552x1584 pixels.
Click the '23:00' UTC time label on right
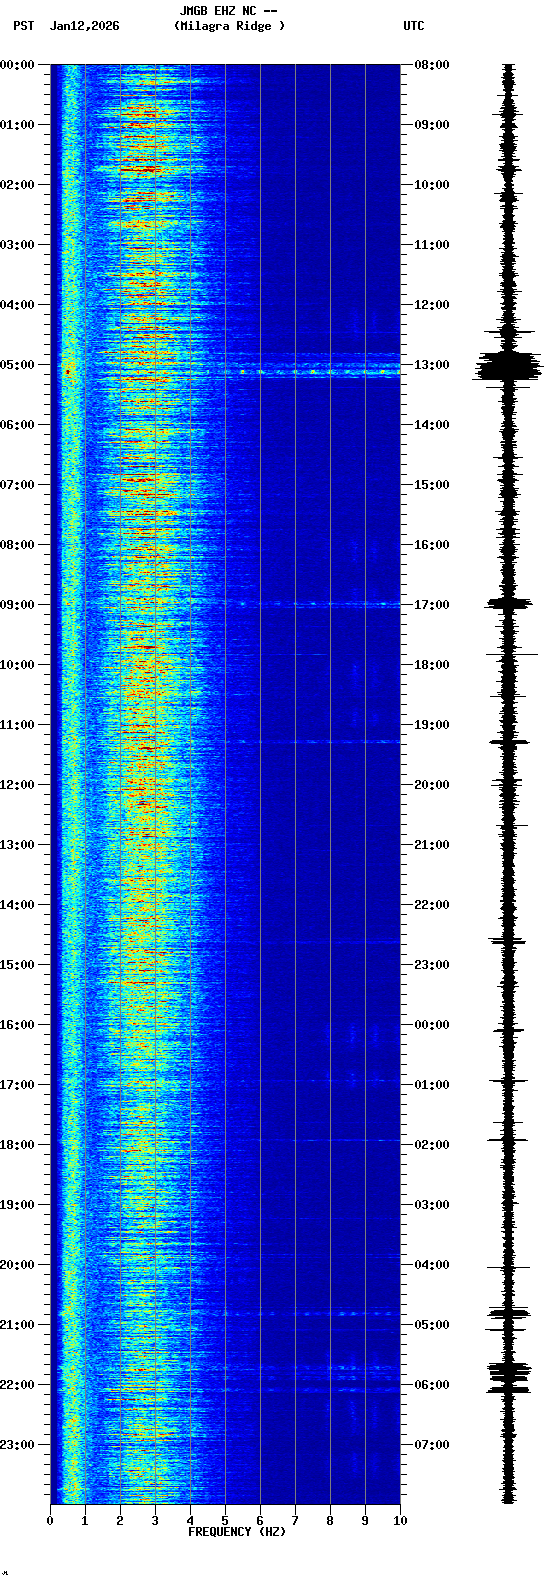pos(432,965)
